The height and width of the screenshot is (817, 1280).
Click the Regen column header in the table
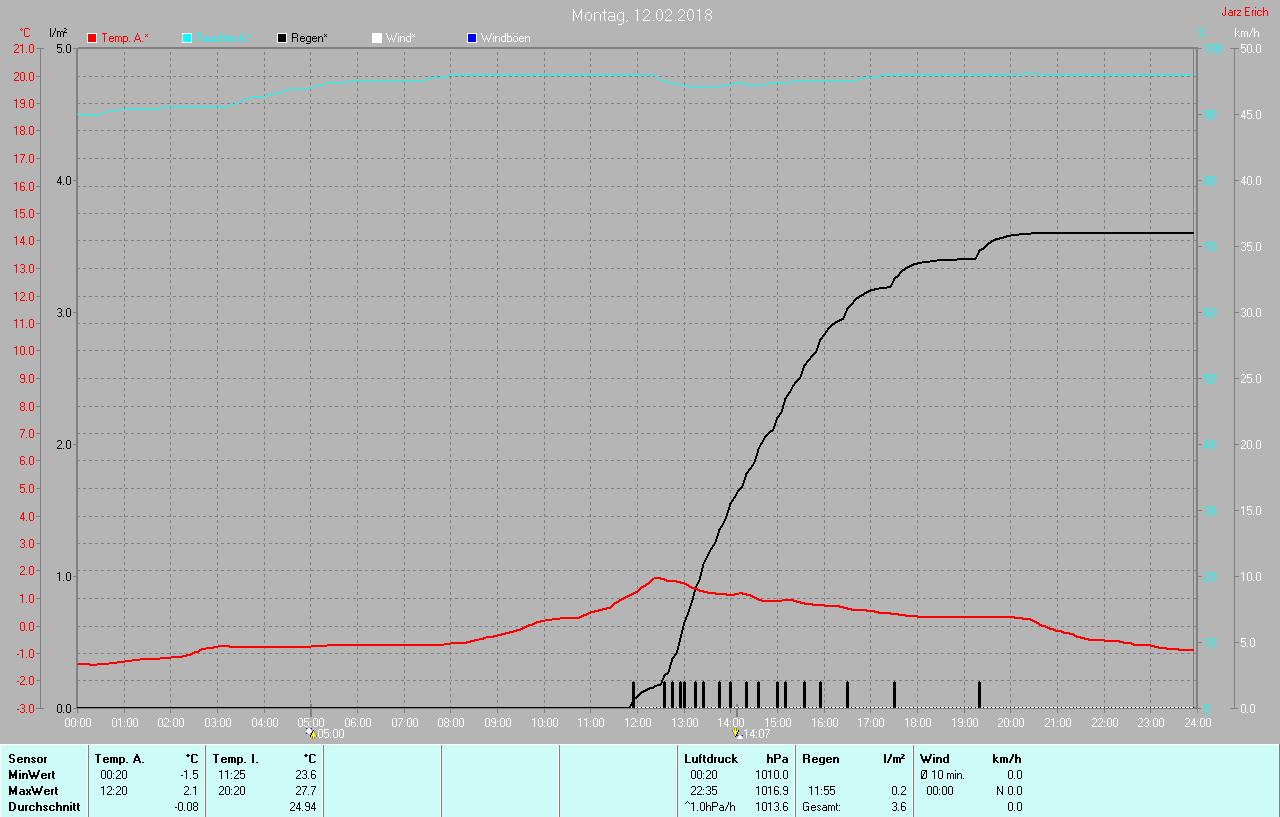coord(821,759)
